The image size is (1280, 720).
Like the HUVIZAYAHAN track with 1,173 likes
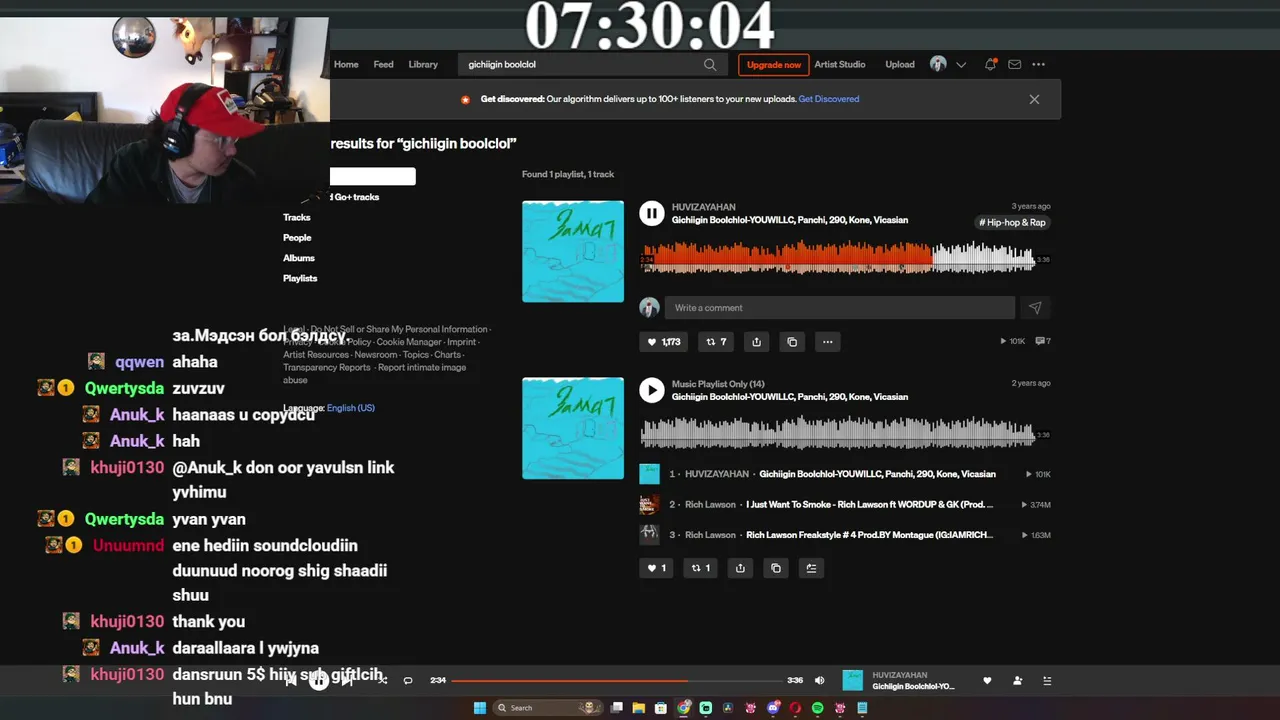(663, 342)
